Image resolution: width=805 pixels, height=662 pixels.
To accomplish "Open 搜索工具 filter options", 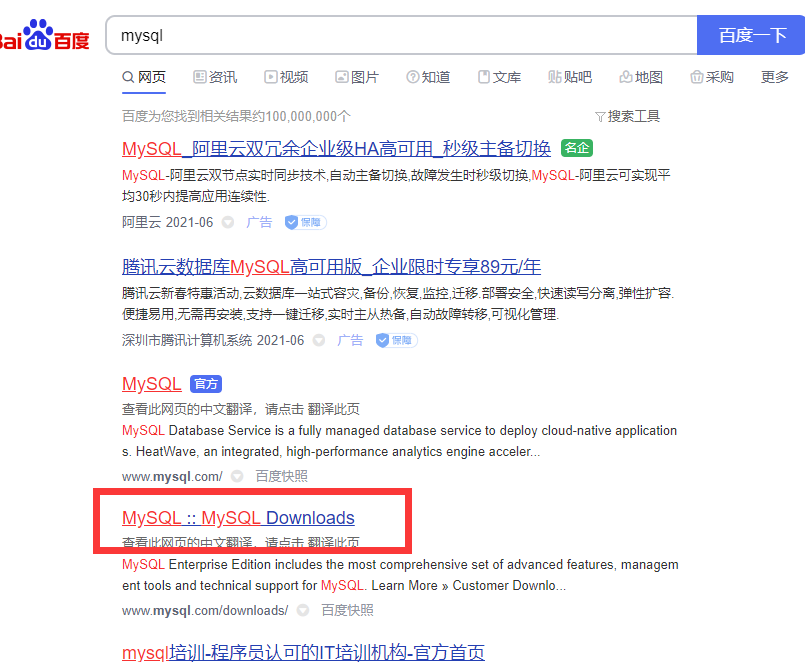I will [x=627, y=117].
